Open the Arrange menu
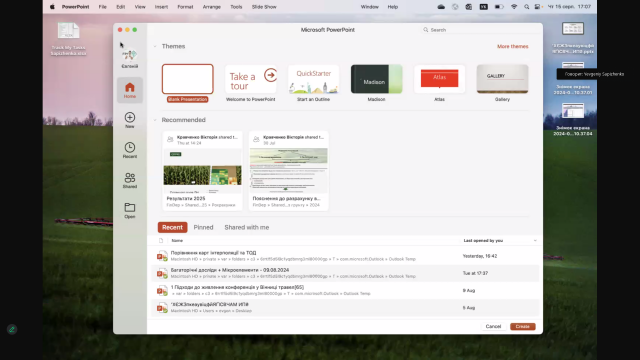The height and width of the screenshot is (360, 640). (x=211, y=7)
